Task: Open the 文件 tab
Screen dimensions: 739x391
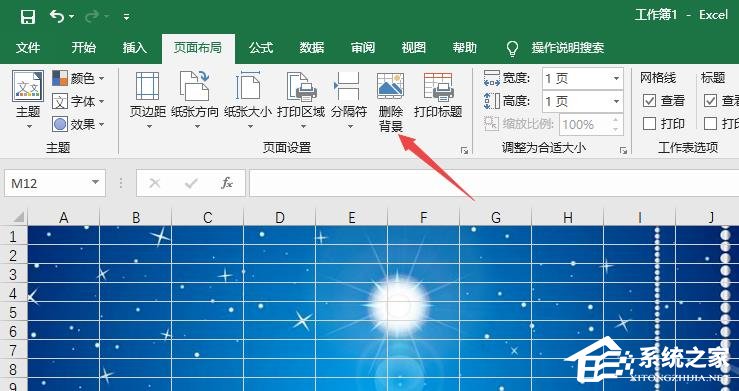Action: [28, 48]
